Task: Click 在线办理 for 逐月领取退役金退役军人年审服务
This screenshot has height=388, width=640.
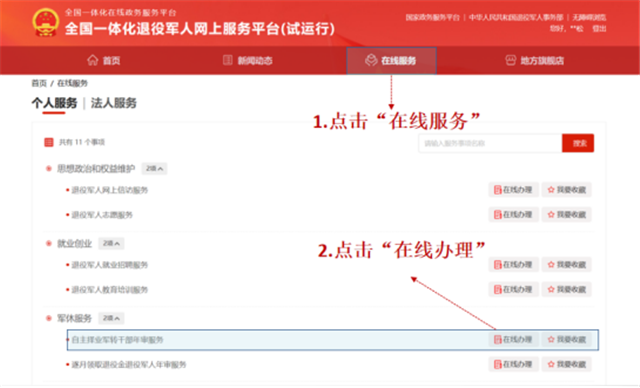Action: click(513, 364)
